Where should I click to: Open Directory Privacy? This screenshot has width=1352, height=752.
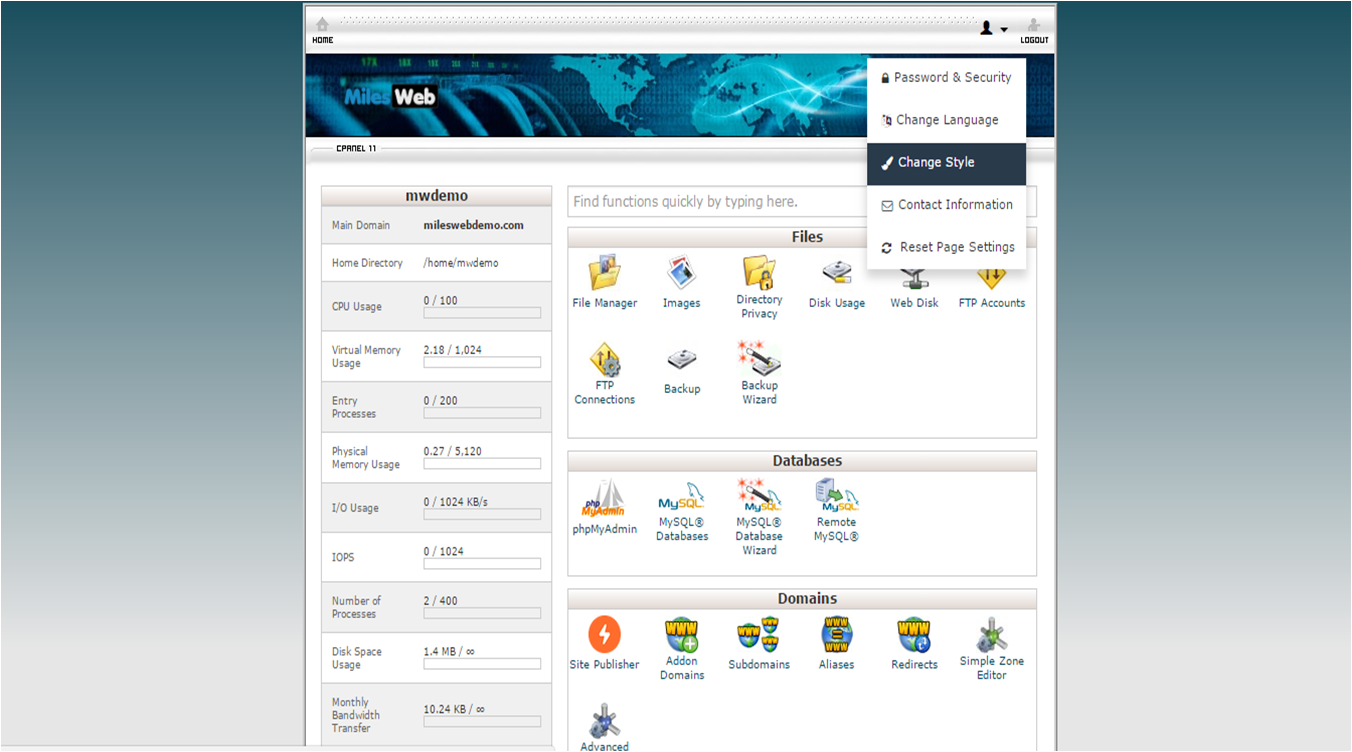coord(759,271)
